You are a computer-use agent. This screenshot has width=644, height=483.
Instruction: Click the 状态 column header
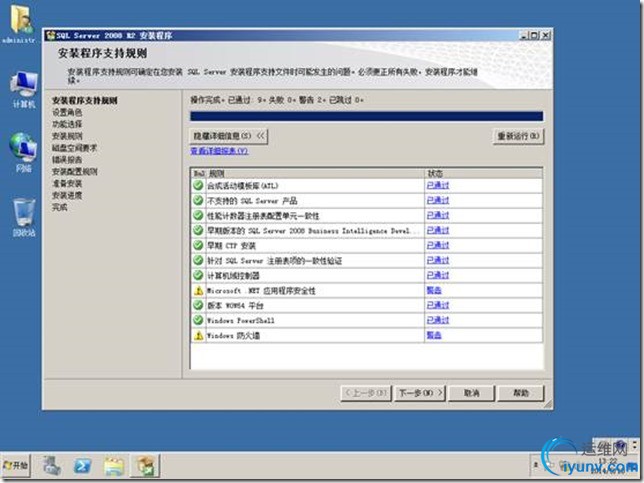pos(483,173)
